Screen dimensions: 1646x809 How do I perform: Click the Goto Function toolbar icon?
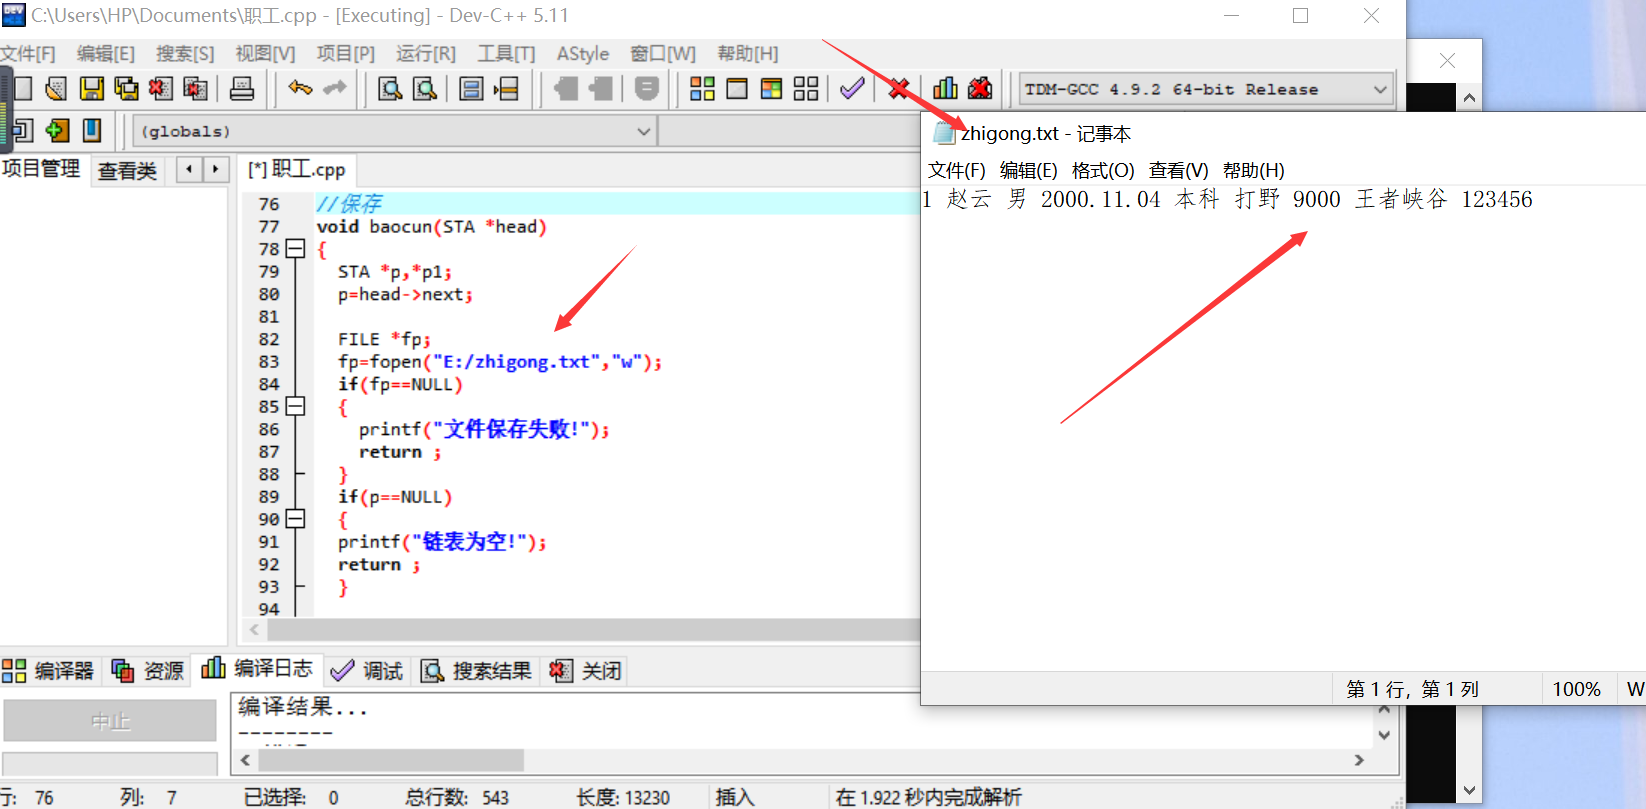(x=471, y=89)
